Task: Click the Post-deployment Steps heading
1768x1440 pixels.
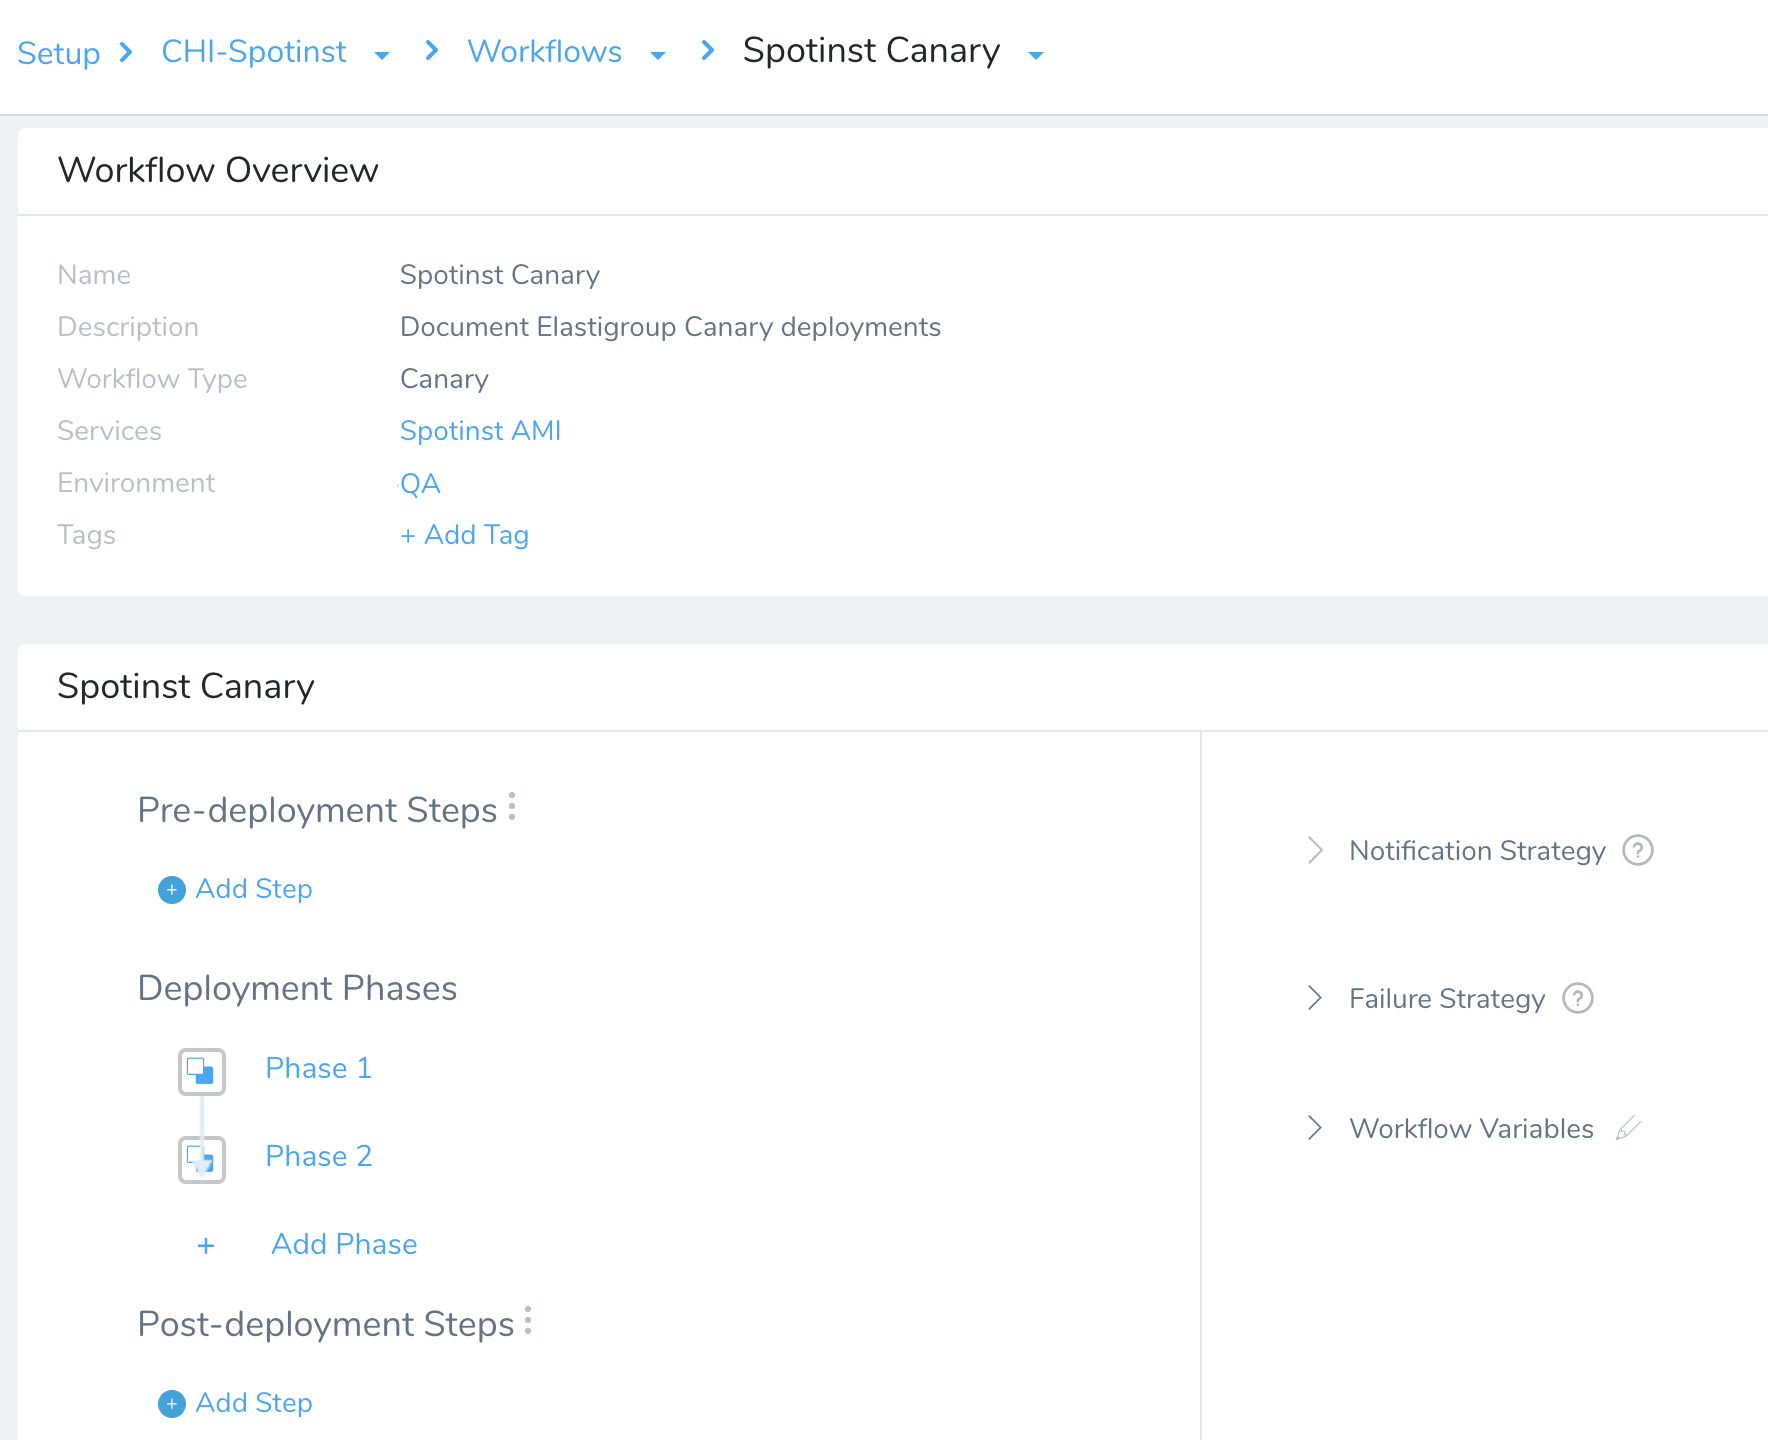Action: [326, 1324]
